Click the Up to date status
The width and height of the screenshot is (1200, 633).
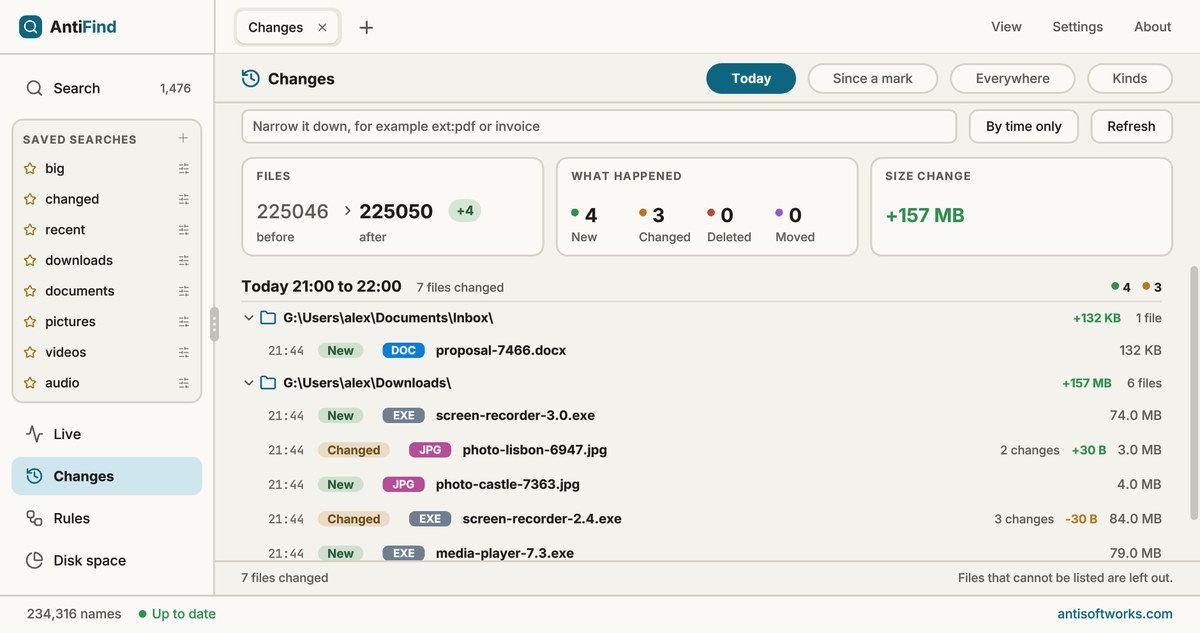point(177,614)
